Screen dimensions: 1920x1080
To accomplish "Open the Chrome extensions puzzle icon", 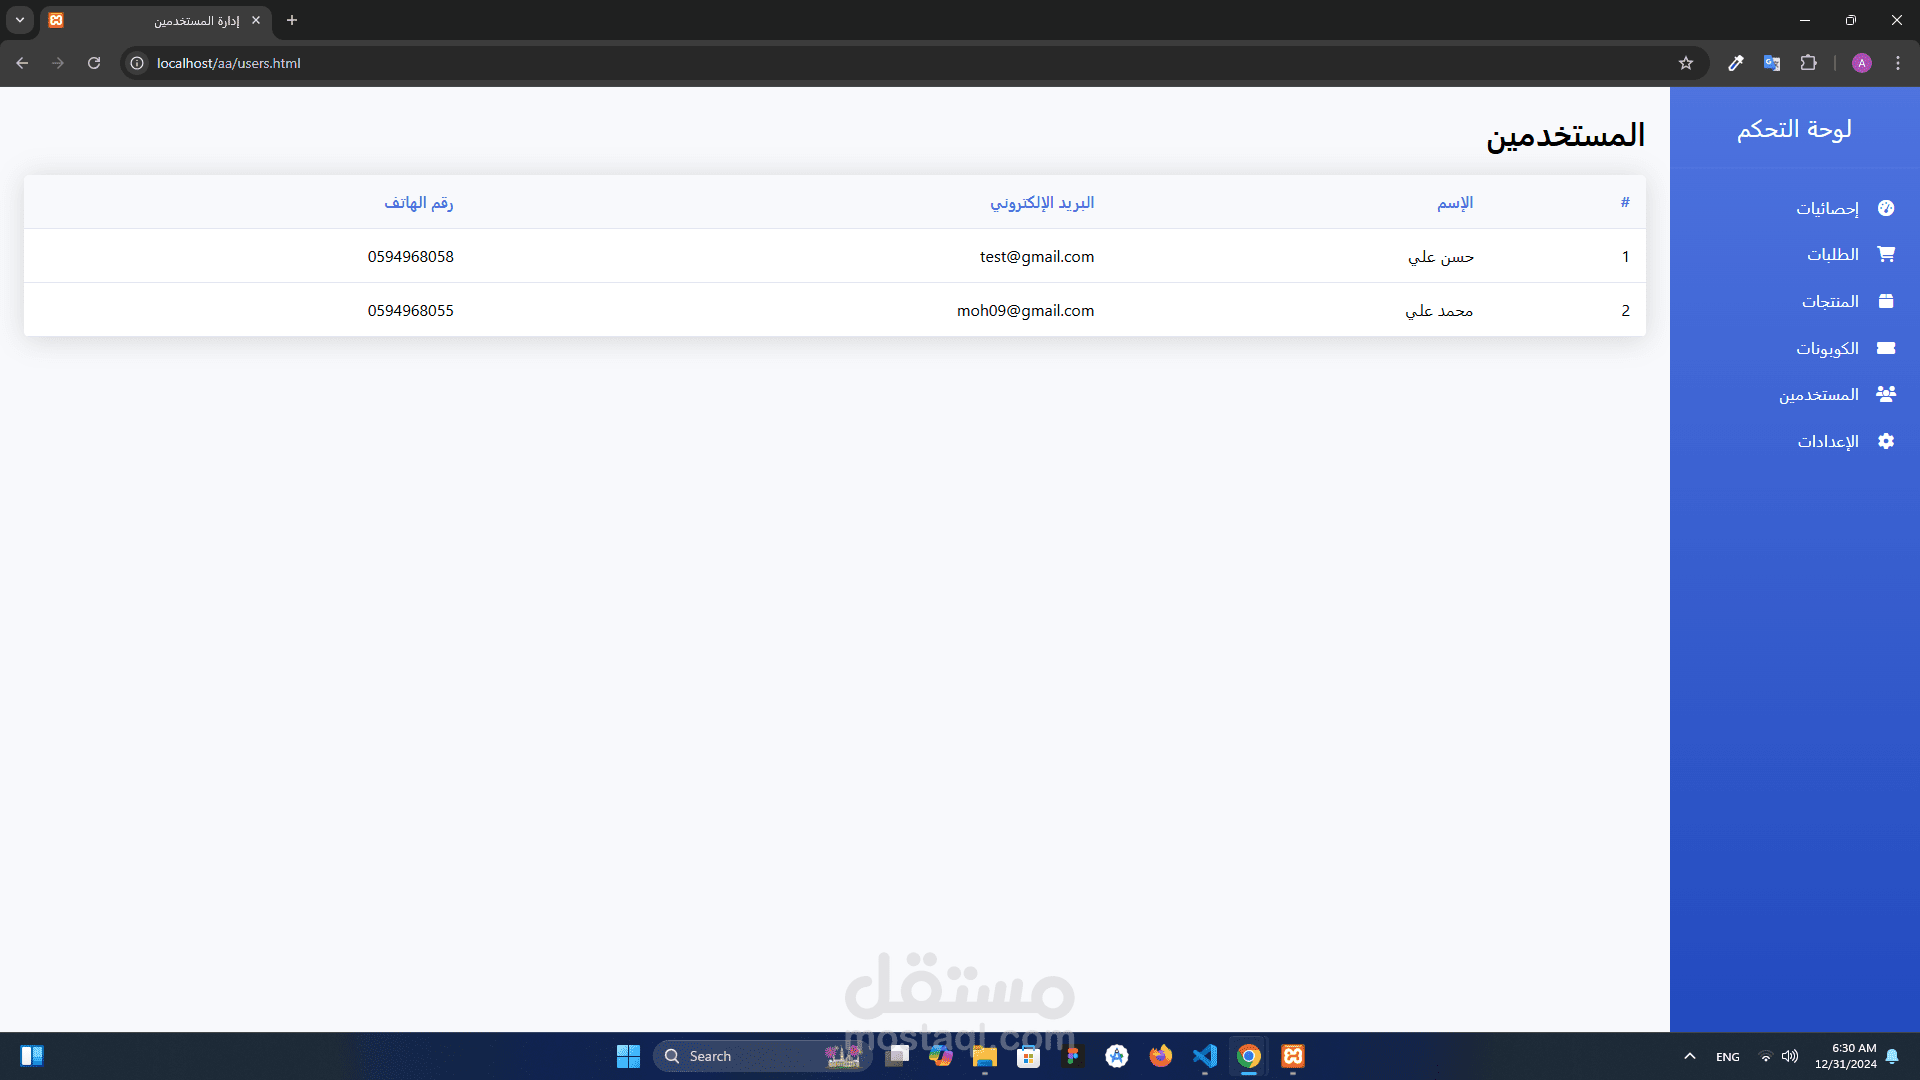I will tap(1808, 63).
